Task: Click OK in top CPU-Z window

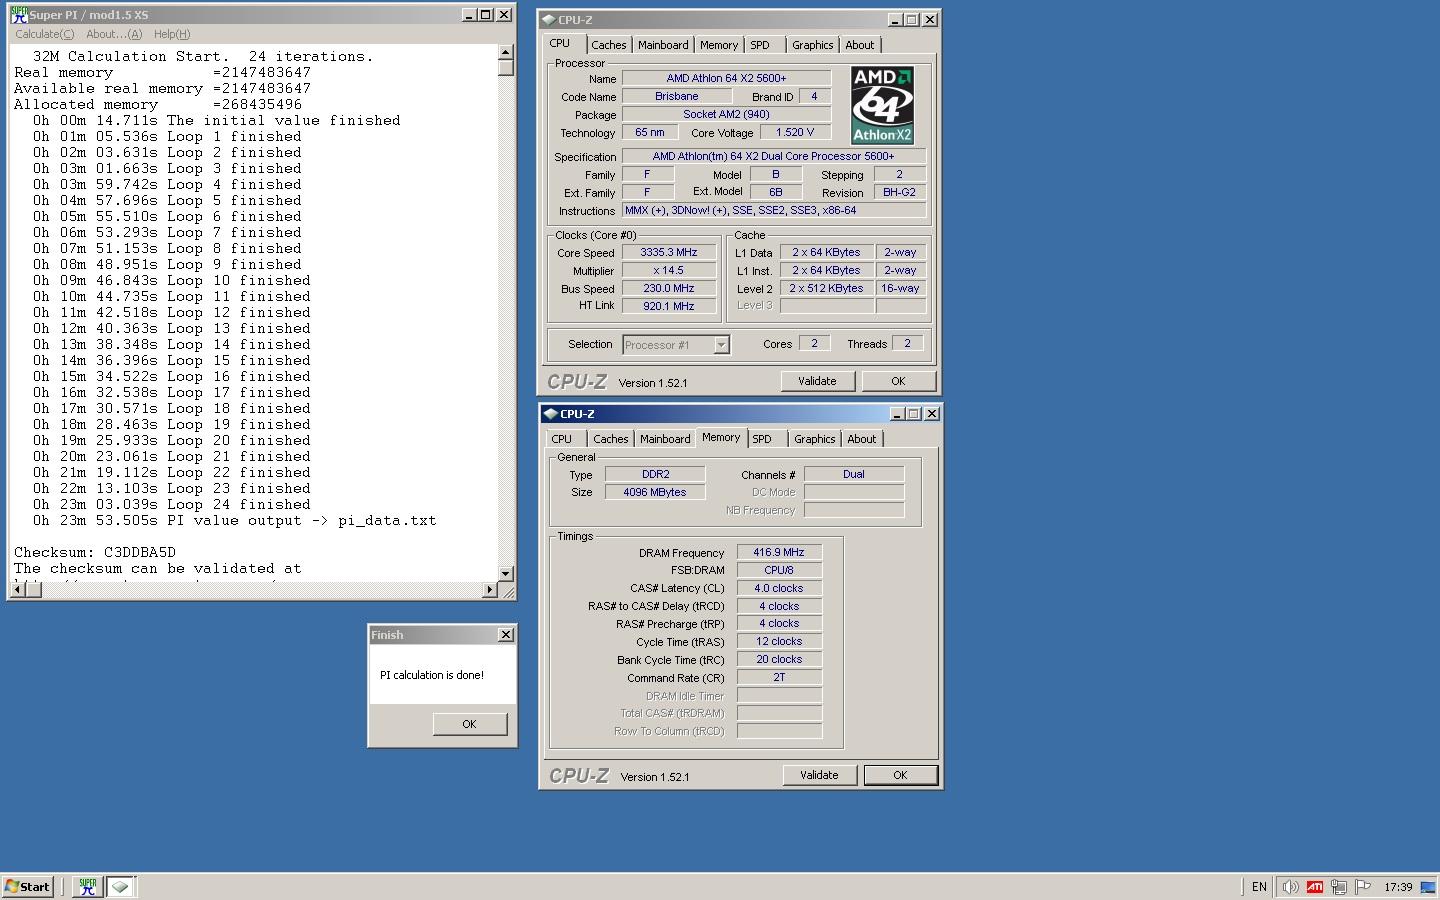Action: (x=898, y=381)
